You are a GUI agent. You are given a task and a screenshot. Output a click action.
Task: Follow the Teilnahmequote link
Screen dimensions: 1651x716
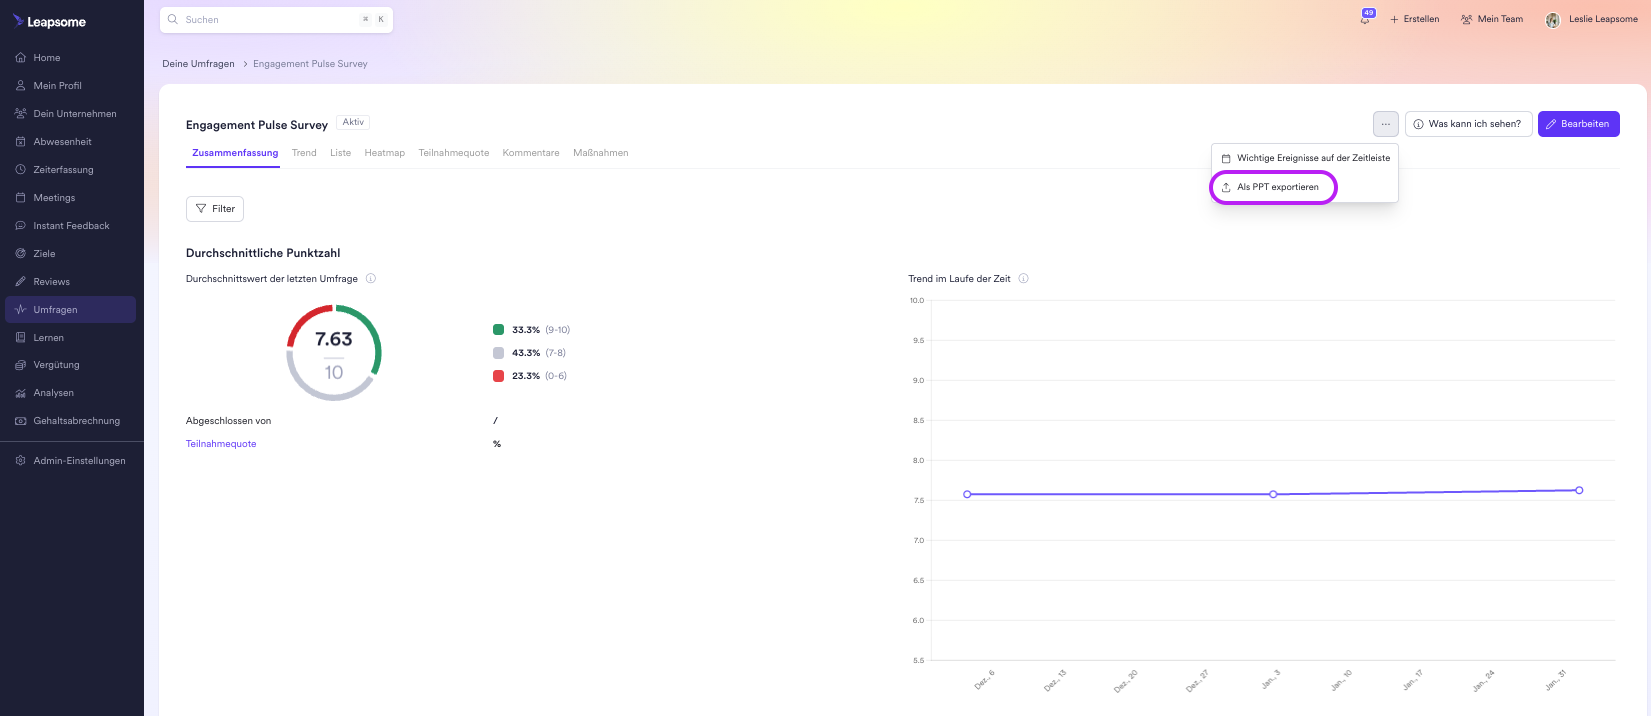pos(221,444)
